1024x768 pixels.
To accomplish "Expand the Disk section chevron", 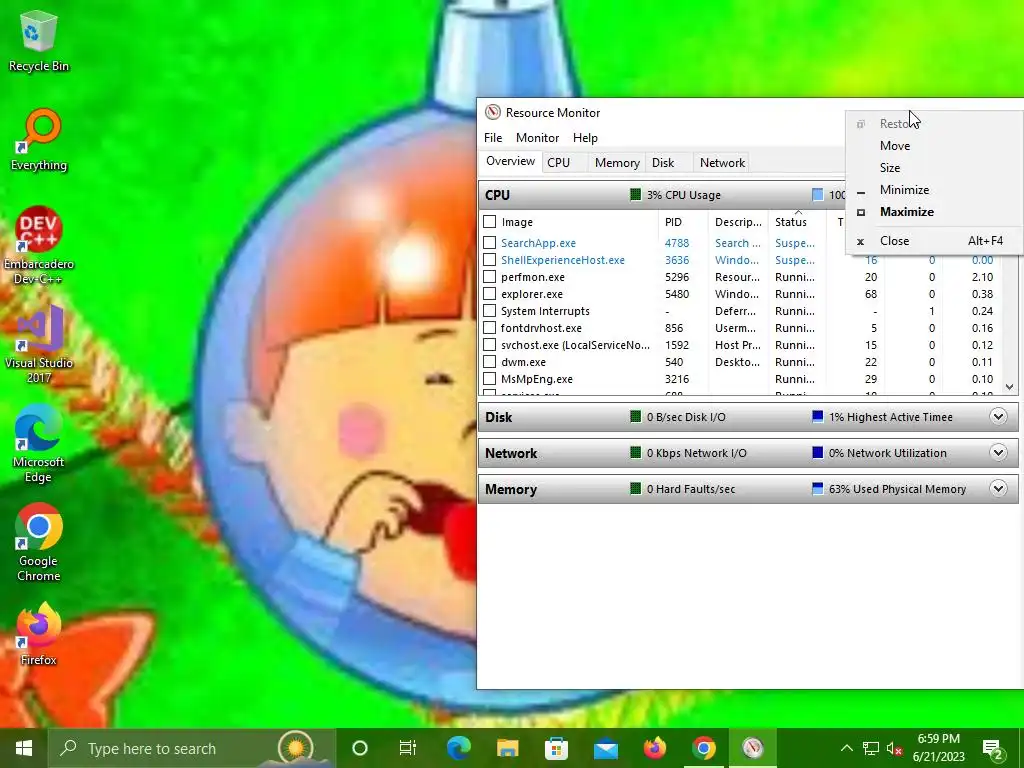I will coord(998,417).
